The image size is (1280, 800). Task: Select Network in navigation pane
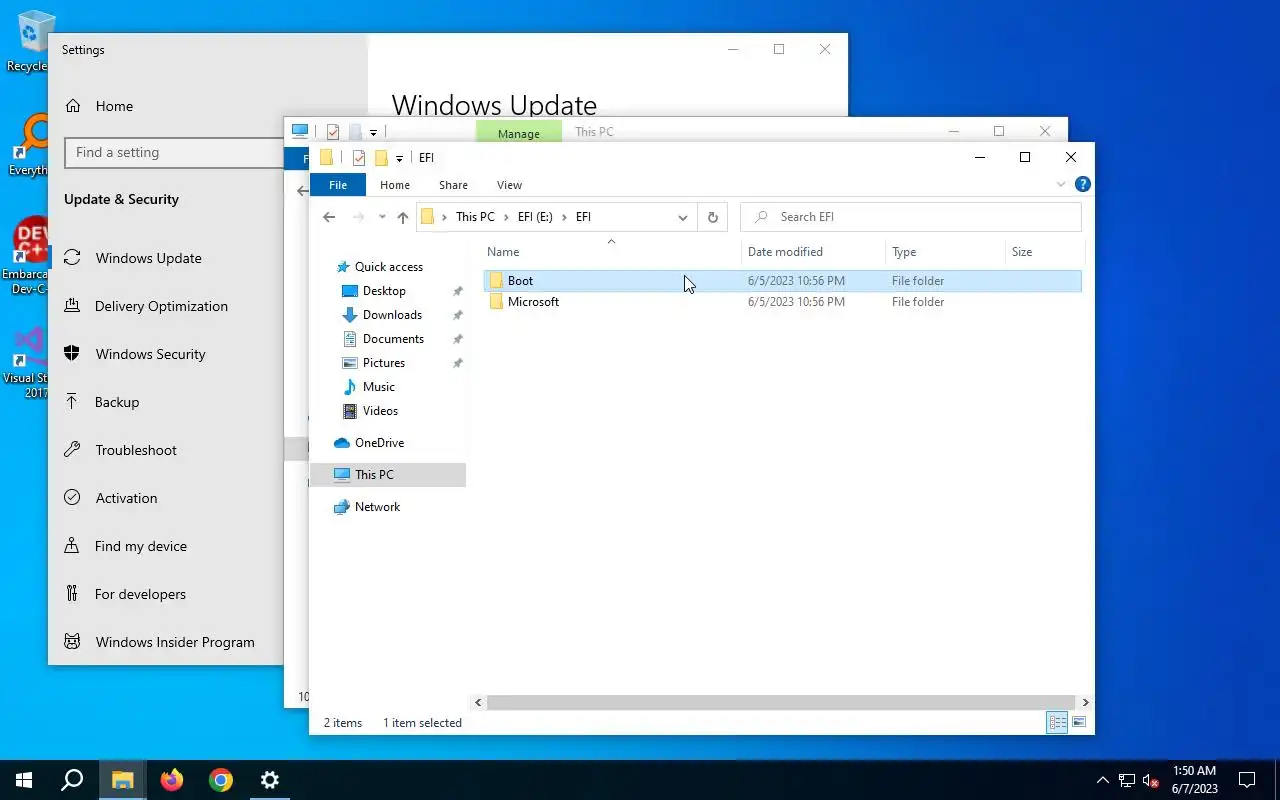(x=377, y=507)
